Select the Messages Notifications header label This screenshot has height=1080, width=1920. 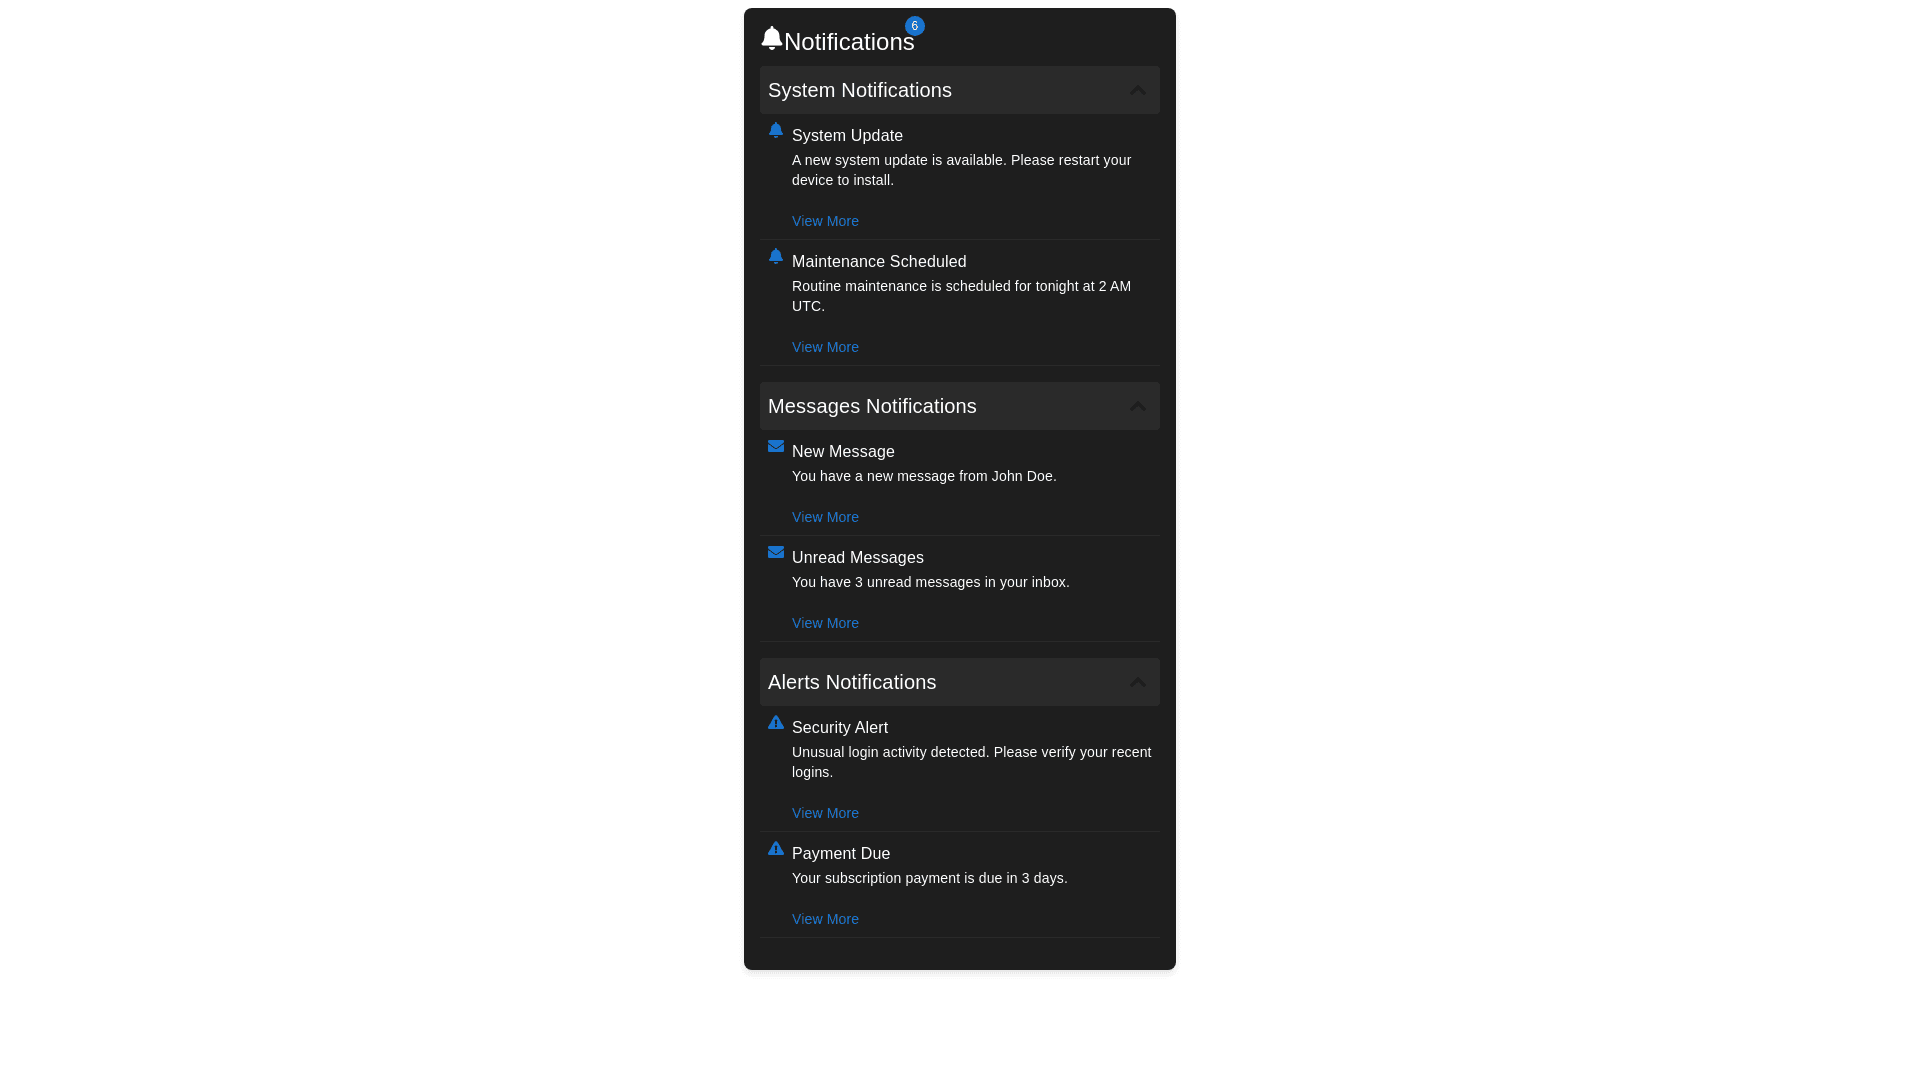pos(872,406)
